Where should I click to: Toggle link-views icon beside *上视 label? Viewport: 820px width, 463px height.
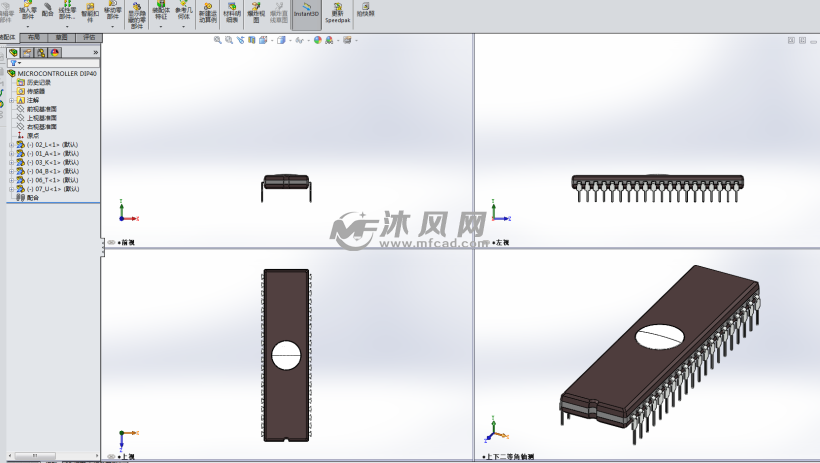click(111, 457)
